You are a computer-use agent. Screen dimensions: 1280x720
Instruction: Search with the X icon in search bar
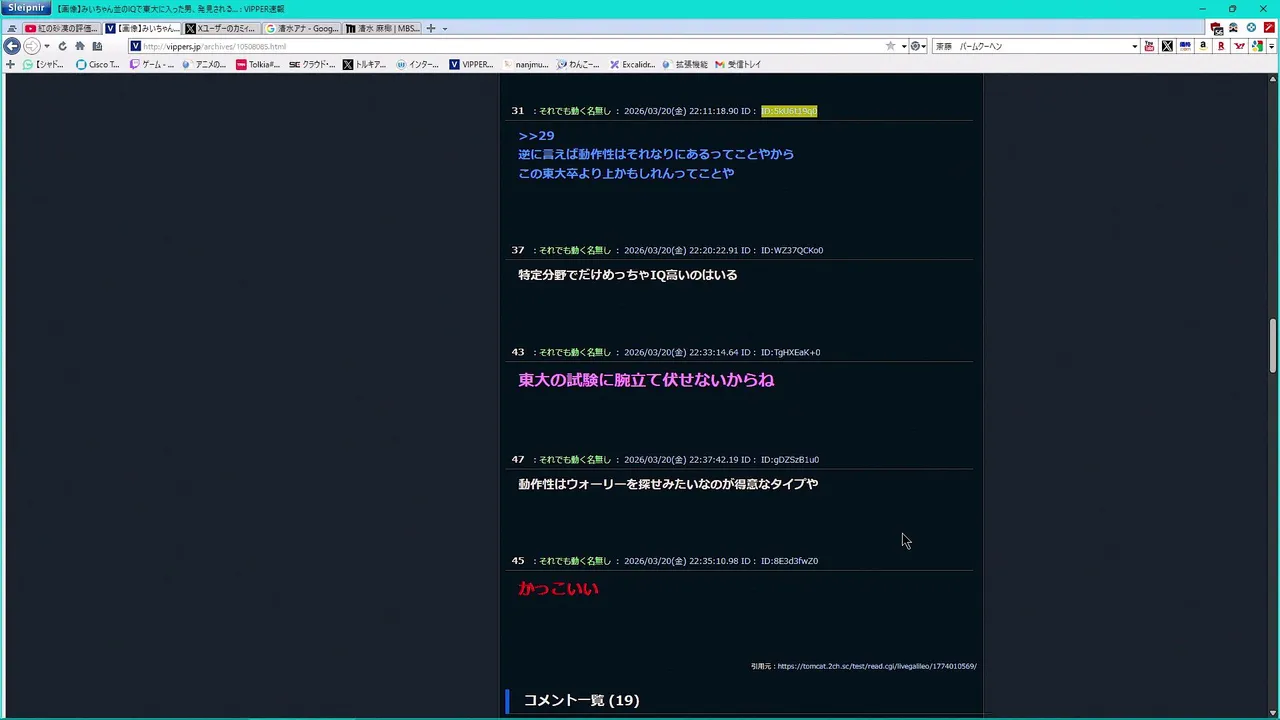pyautogui.click(x=1167, y=46)
